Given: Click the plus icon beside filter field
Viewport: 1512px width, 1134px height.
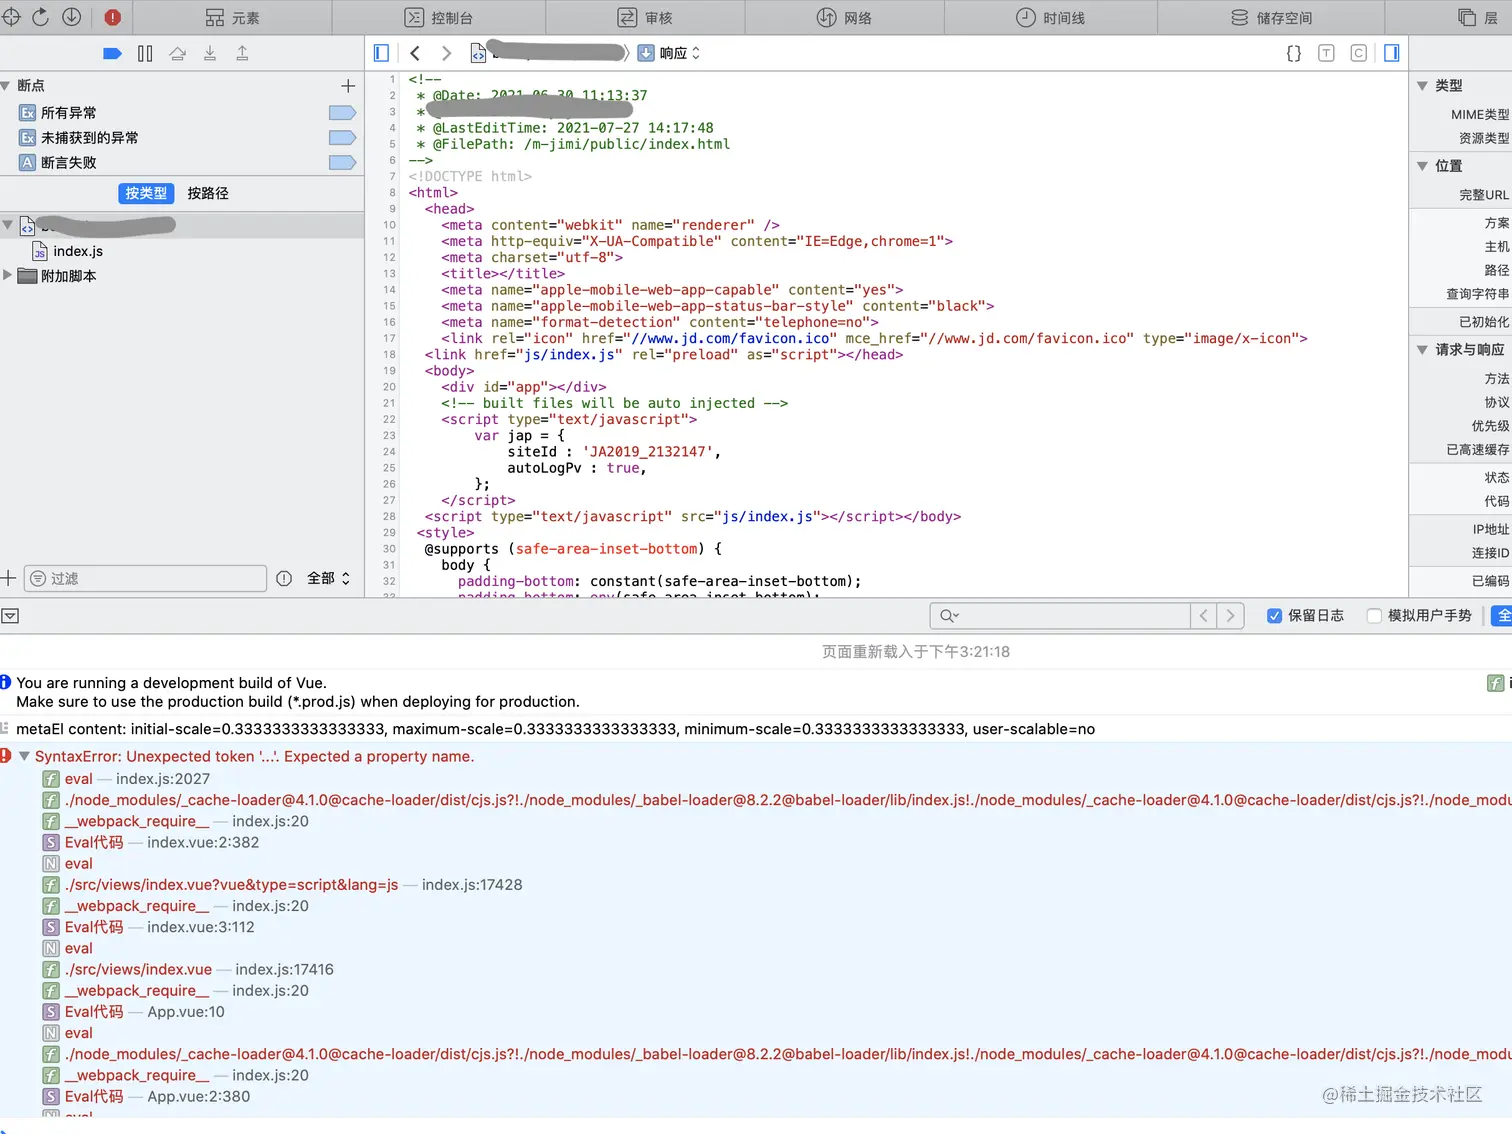Looking at the screenshot, I should 9,578.
